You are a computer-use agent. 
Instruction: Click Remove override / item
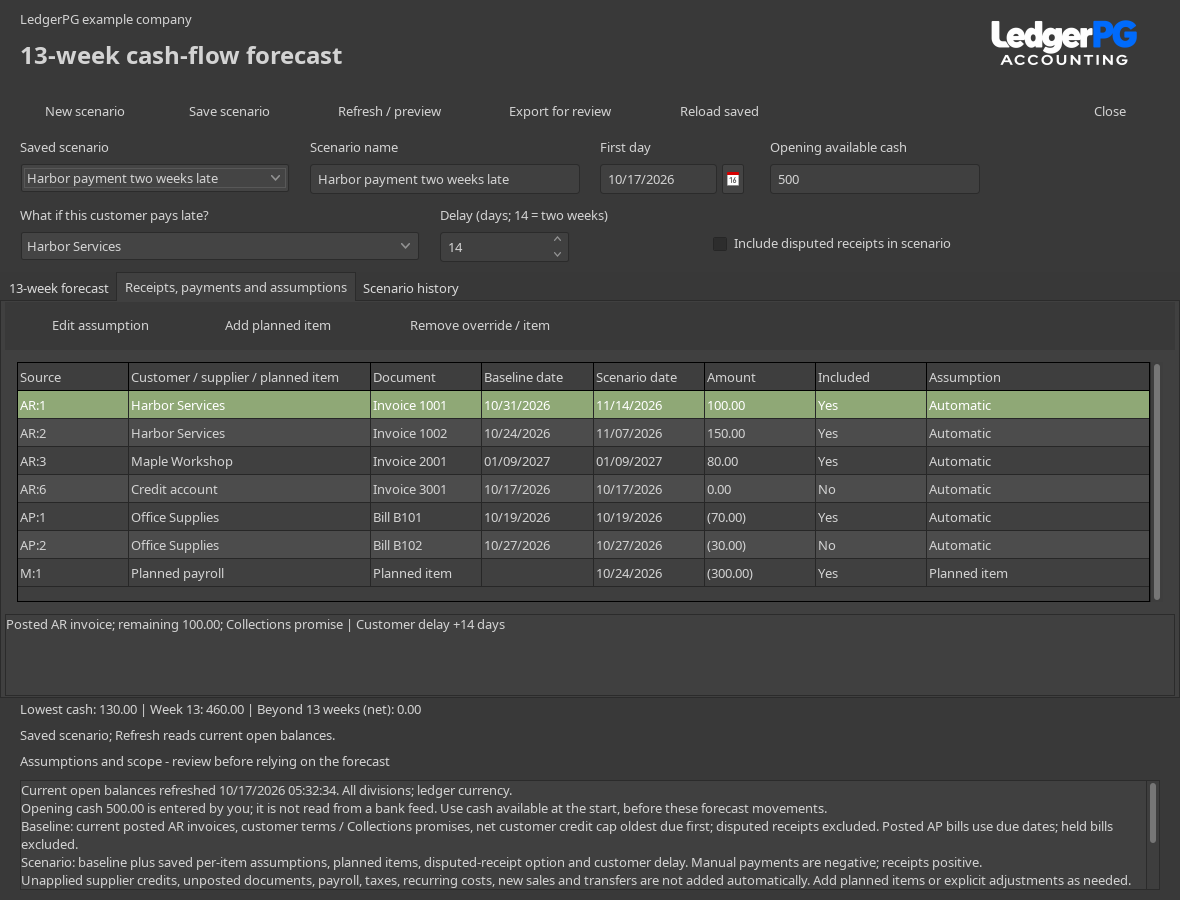(479, 326)
